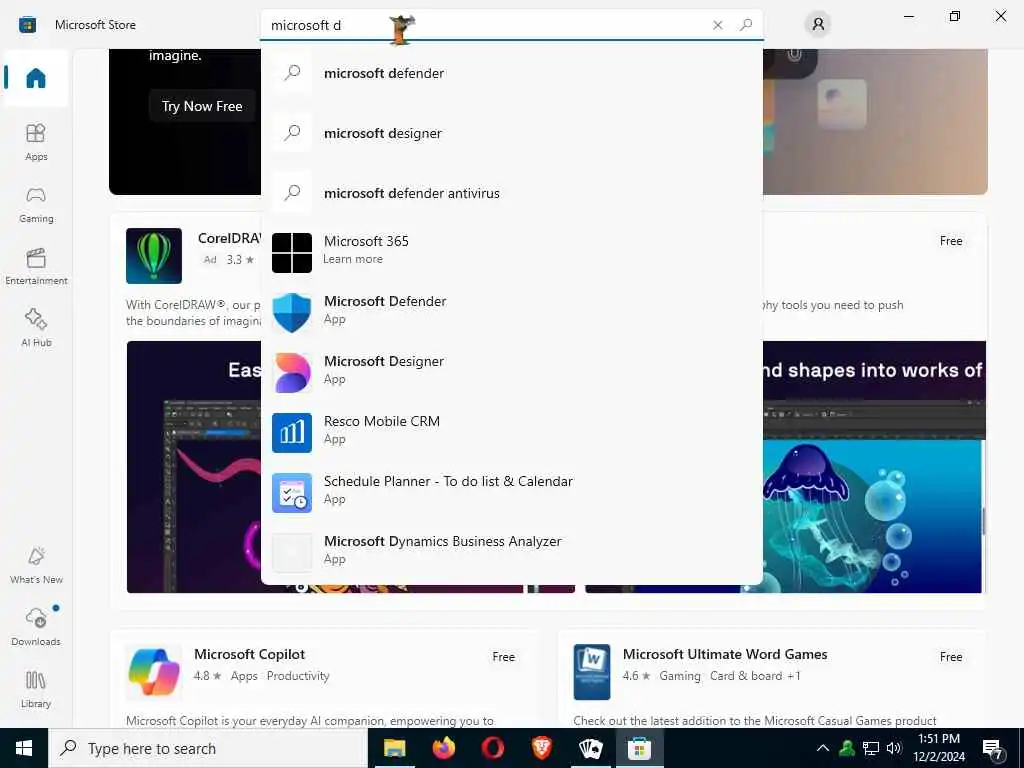Open the jellyfish artwork screenshot thumbnail
Viewport: 1024px width, 768px height.
tap(873, 466)
